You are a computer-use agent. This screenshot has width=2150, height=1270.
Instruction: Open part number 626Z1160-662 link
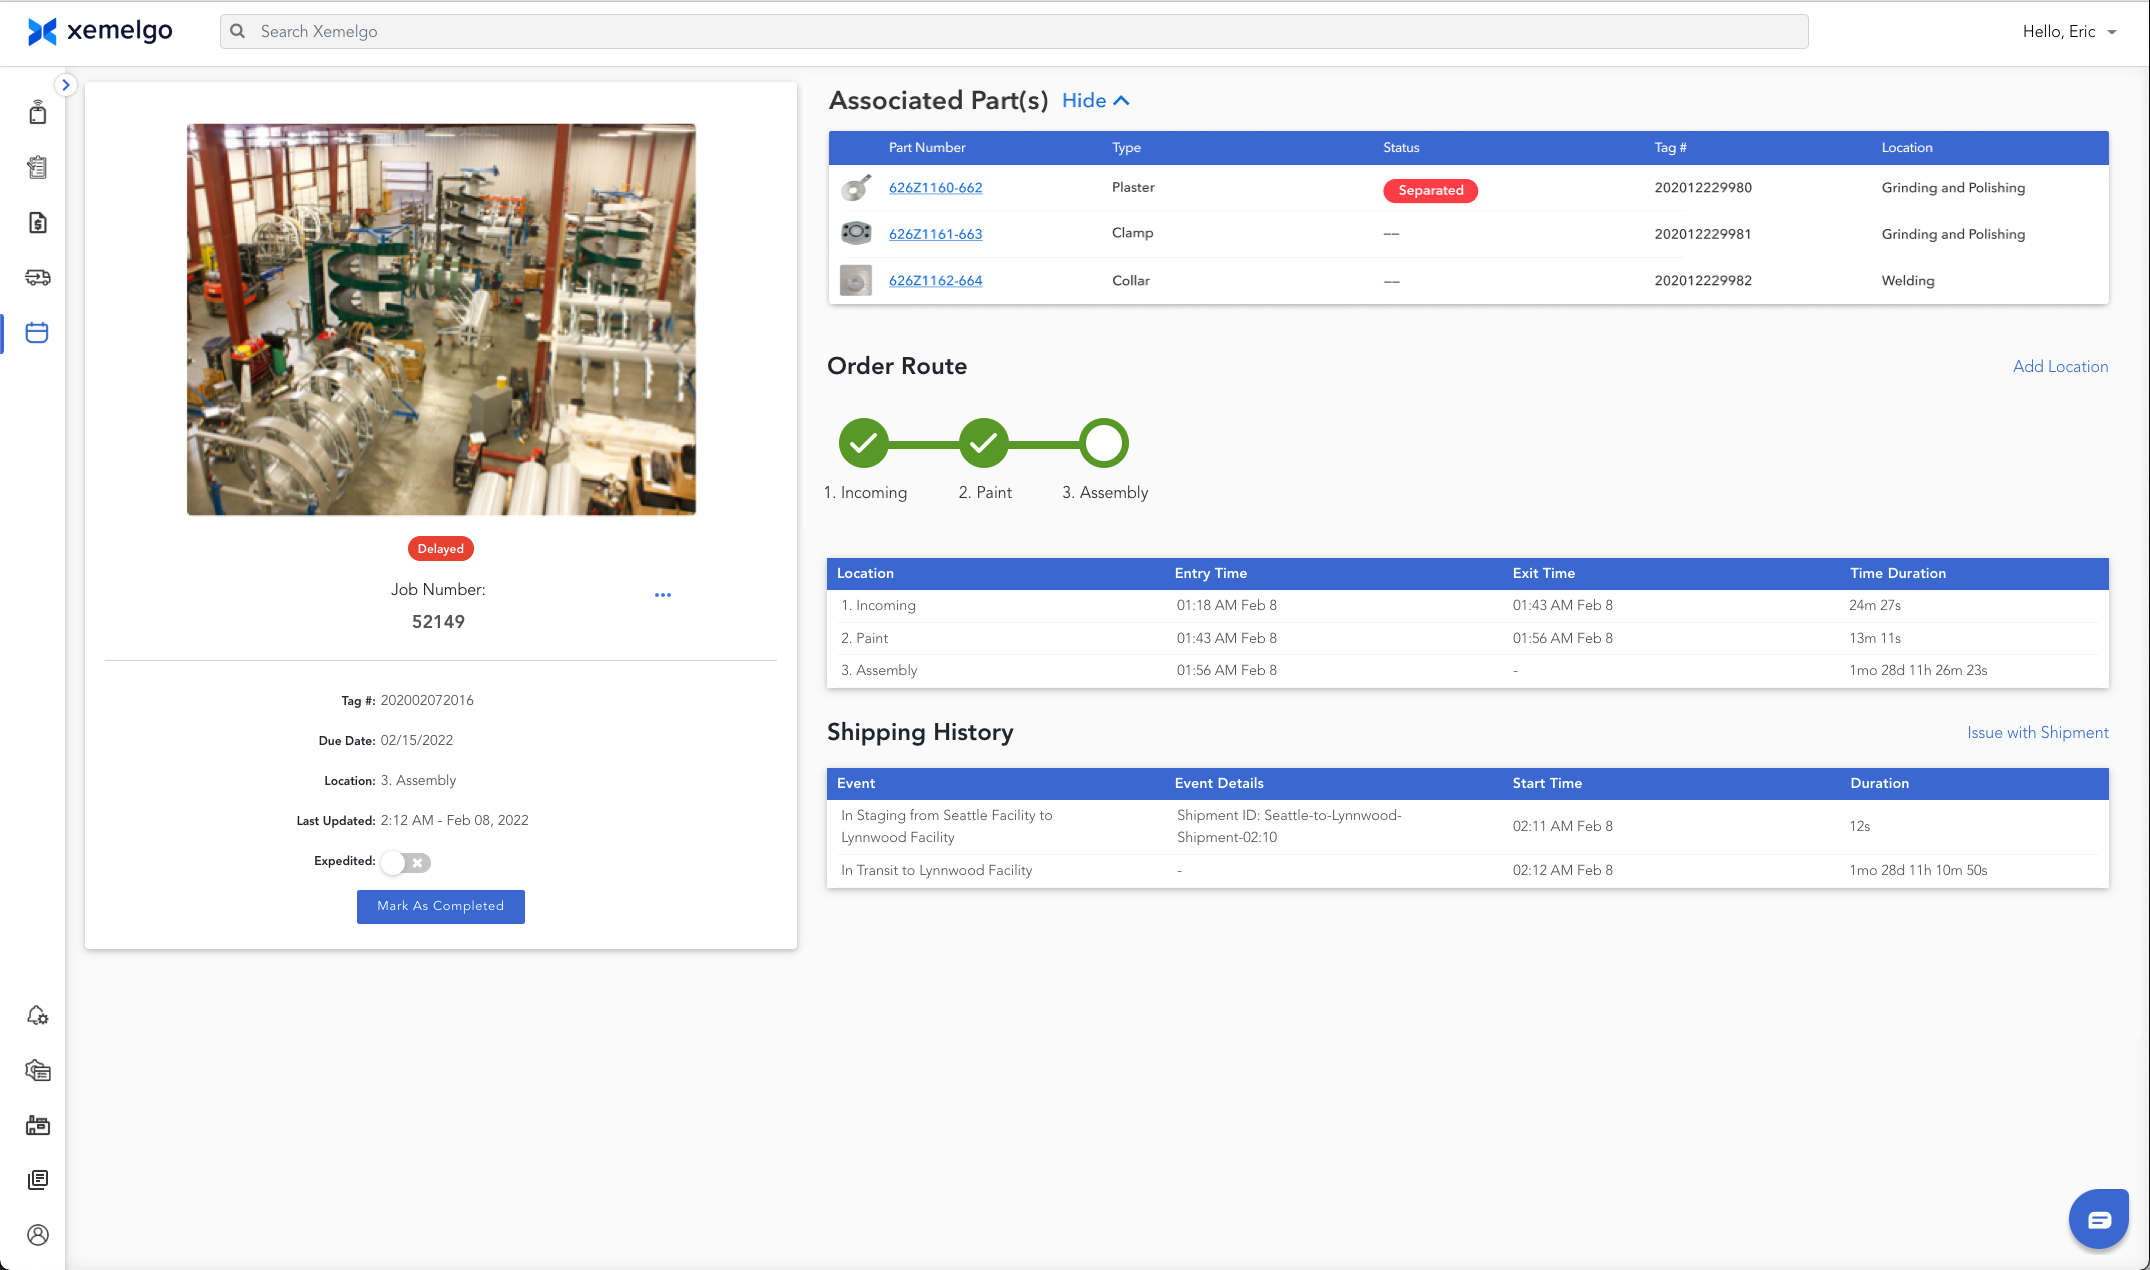point(935,188)
